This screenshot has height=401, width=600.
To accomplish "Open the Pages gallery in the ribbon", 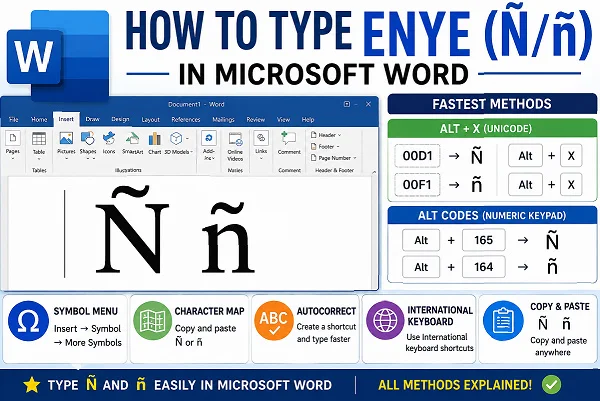I will coord(13,144).
